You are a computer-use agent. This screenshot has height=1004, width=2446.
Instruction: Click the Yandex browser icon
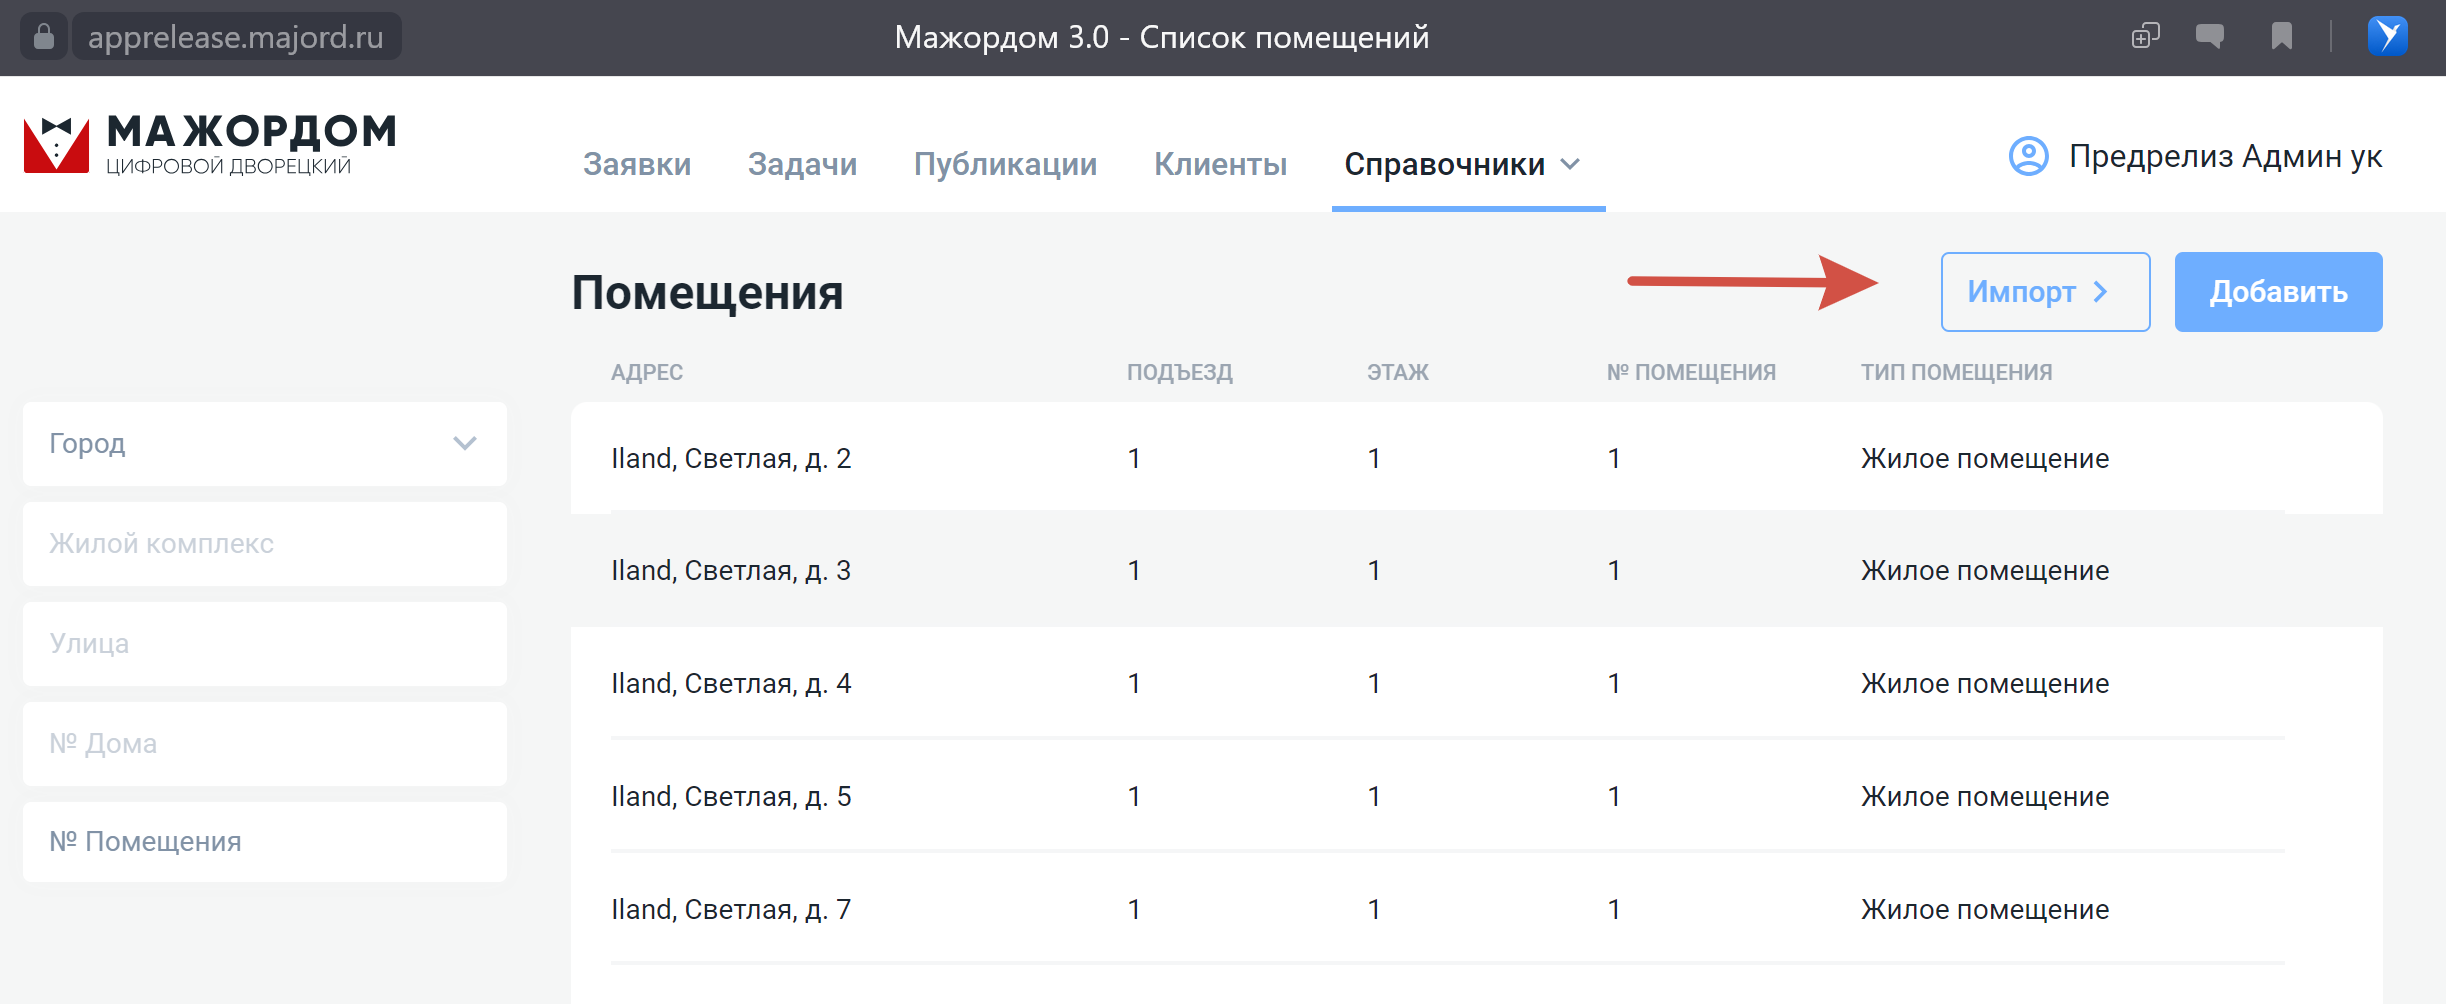(2387, 37)
